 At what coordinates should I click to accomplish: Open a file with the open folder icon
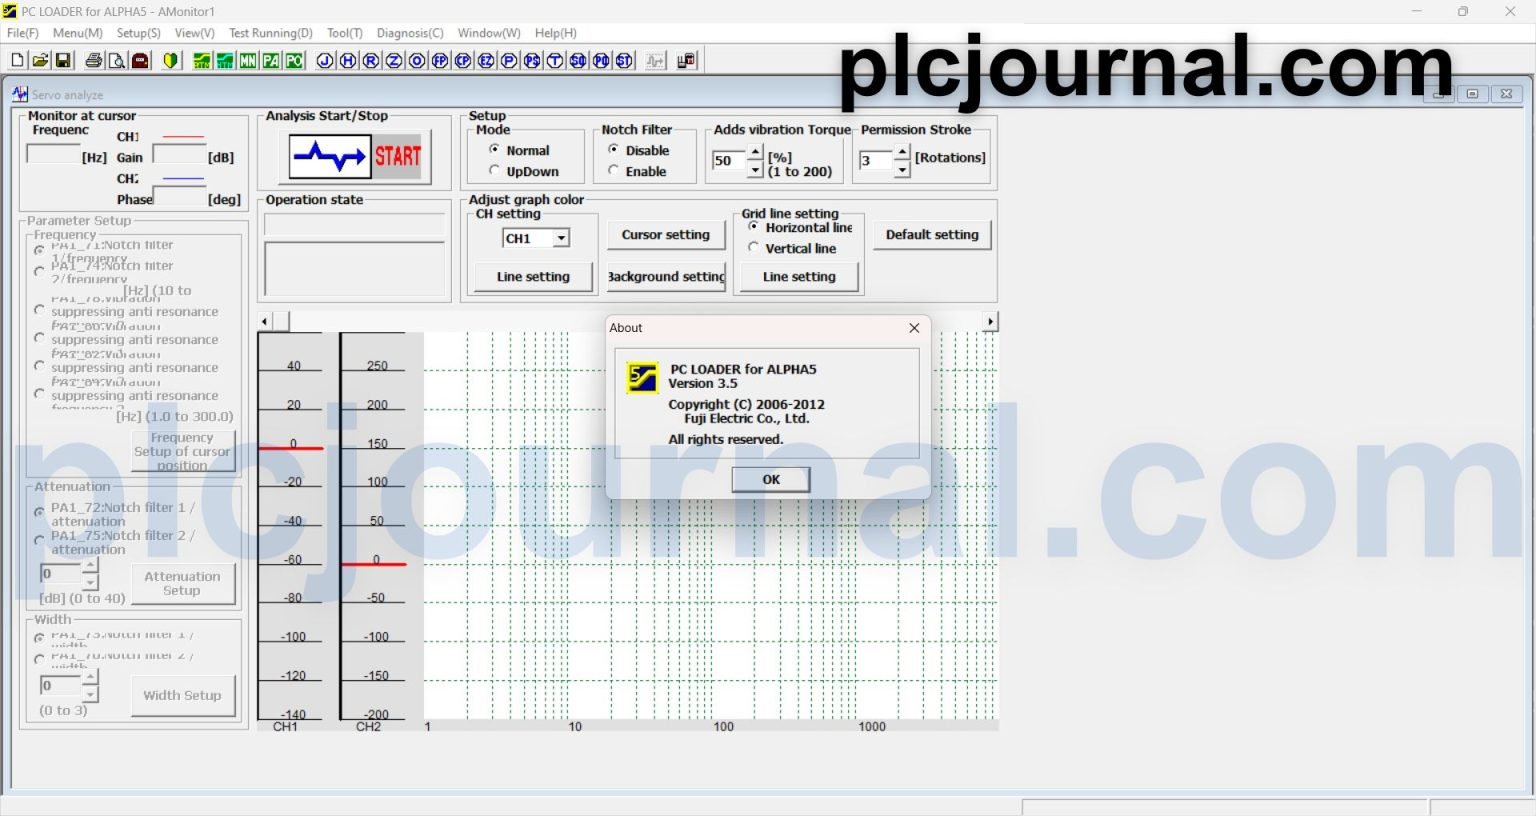[x=40, y=60]
